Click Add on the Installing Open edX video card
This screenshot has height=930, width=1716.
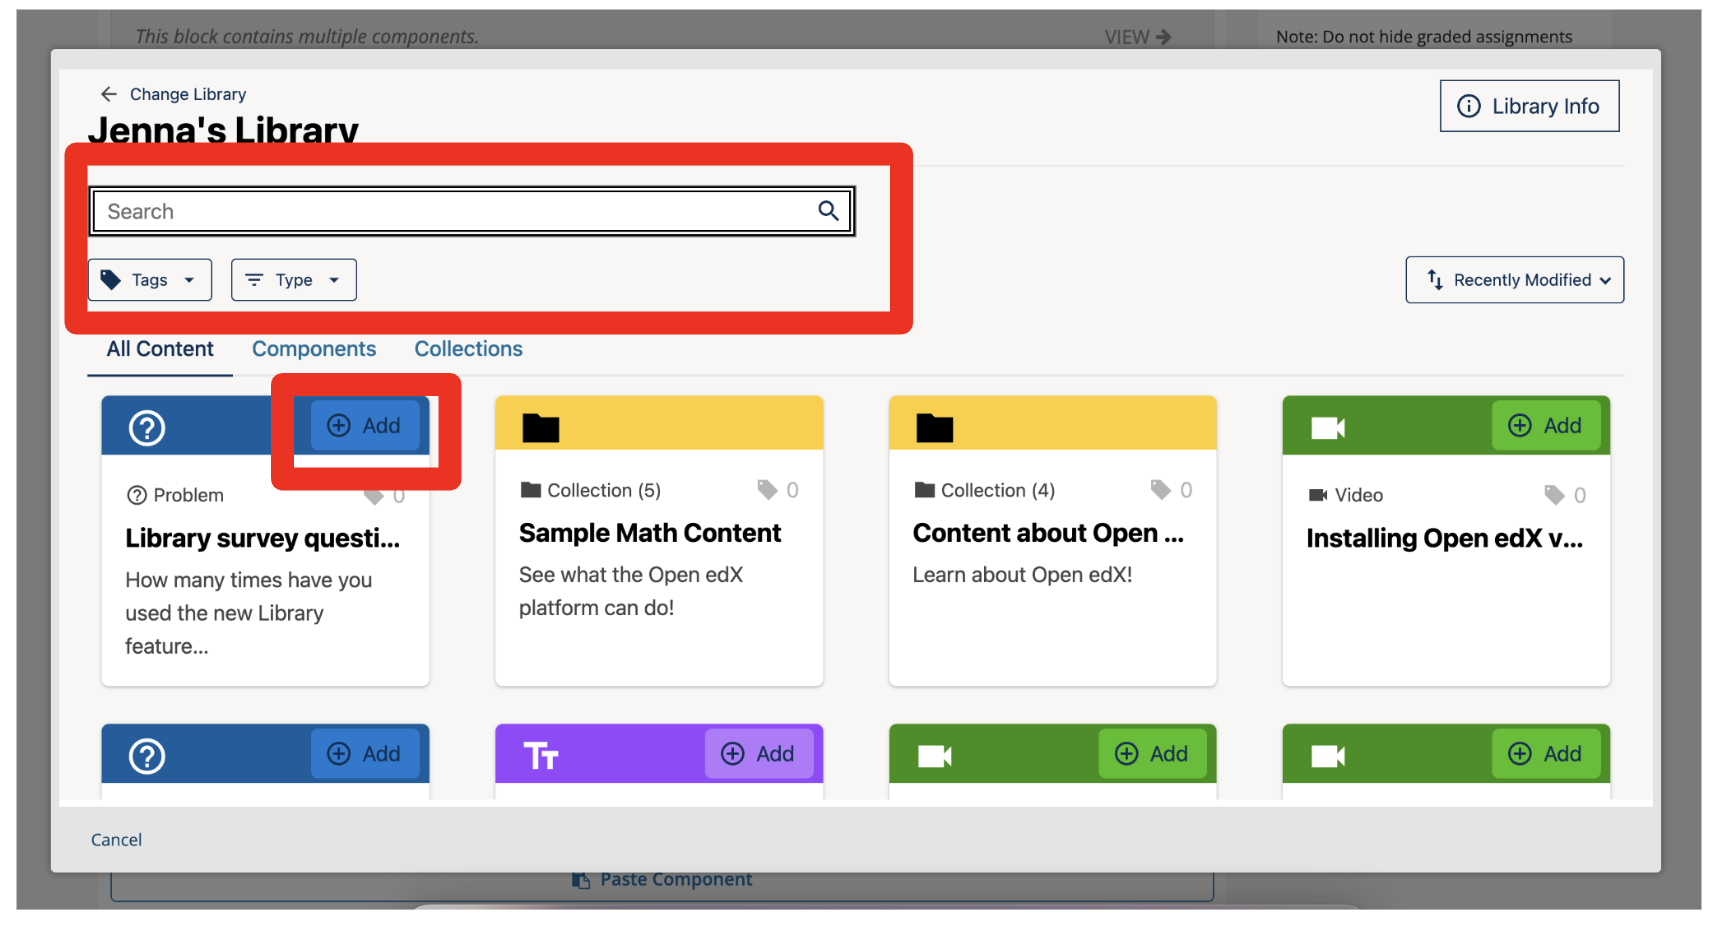(x=1547, y=425)
